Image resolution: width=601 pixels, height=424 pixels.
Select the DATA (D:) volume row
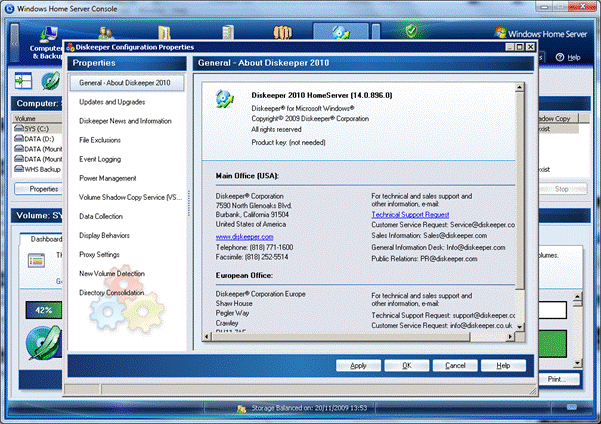click(38, 139)
